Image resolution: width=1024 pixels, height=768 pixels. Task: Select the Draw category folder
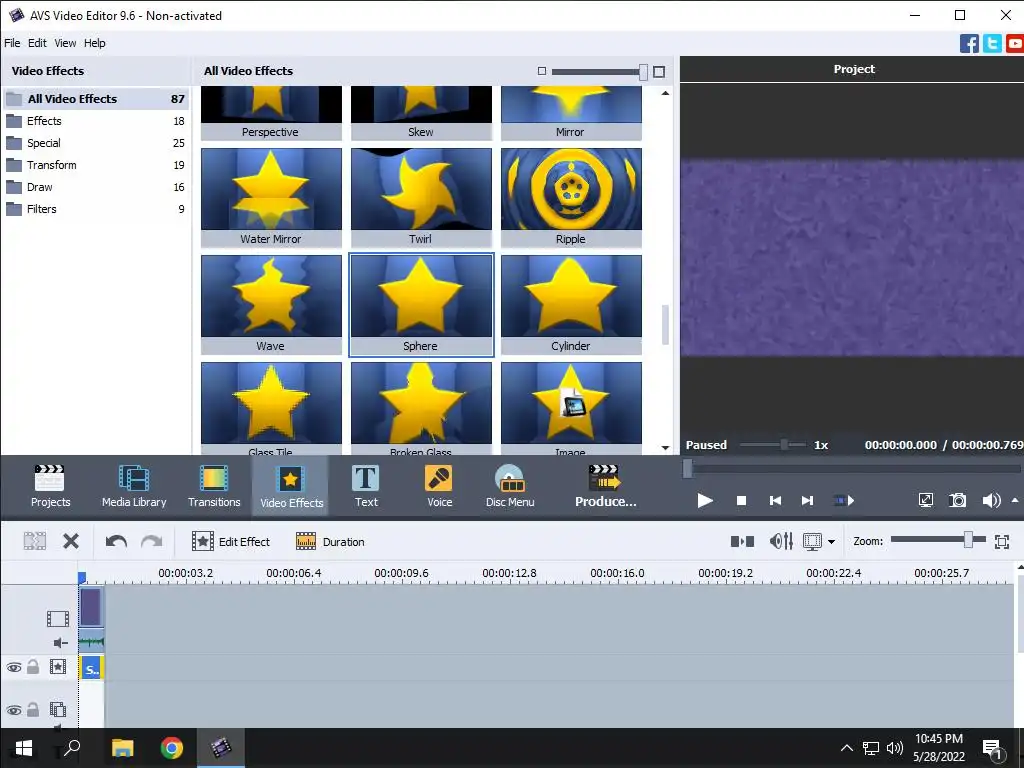(95, 187)
